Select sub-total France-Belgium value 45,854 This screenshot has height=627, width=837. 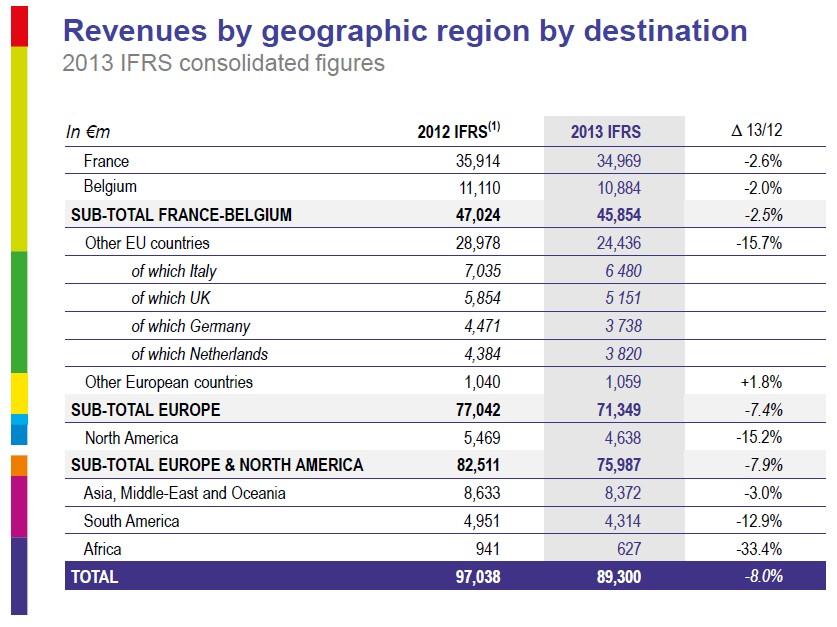click(x=619, y=215)
